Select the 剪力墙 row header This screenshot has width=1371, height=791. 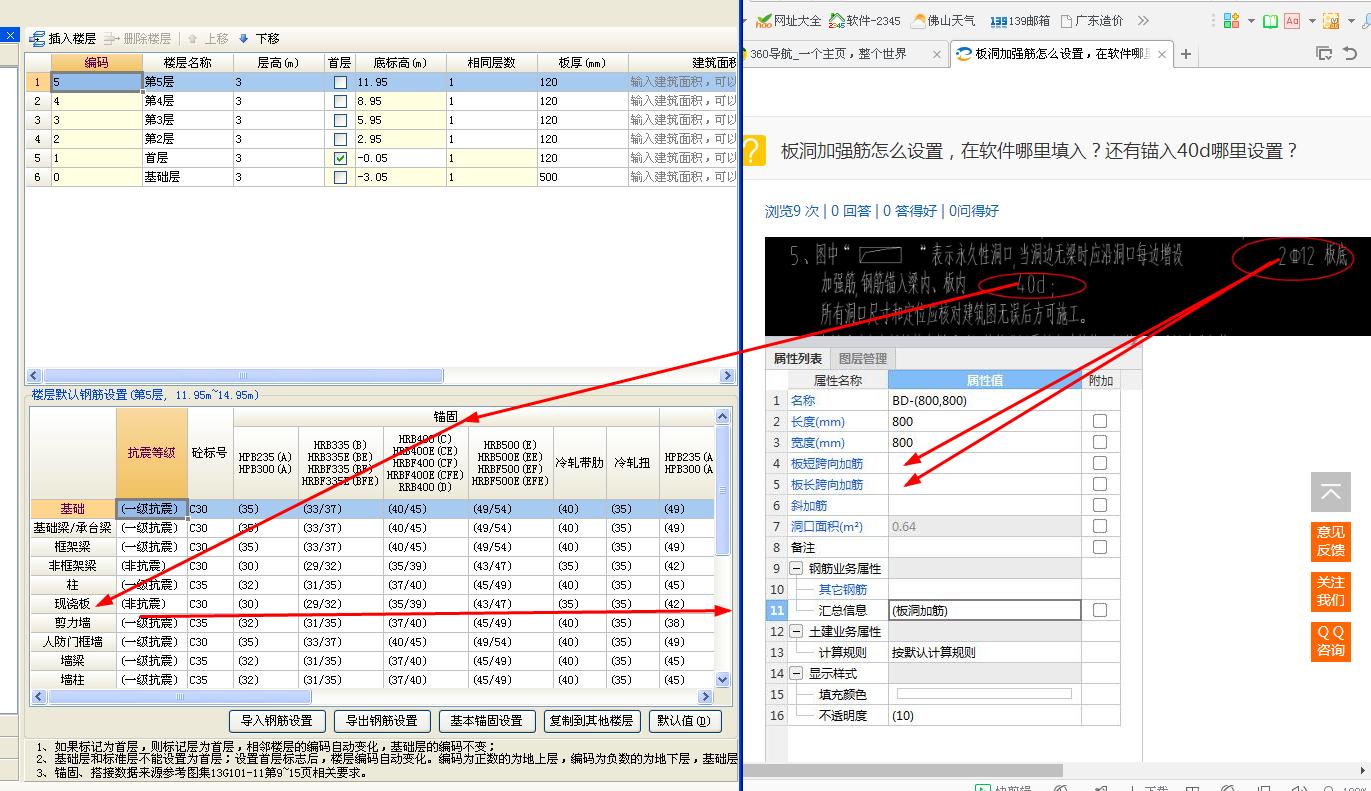[x=72, y=623]
